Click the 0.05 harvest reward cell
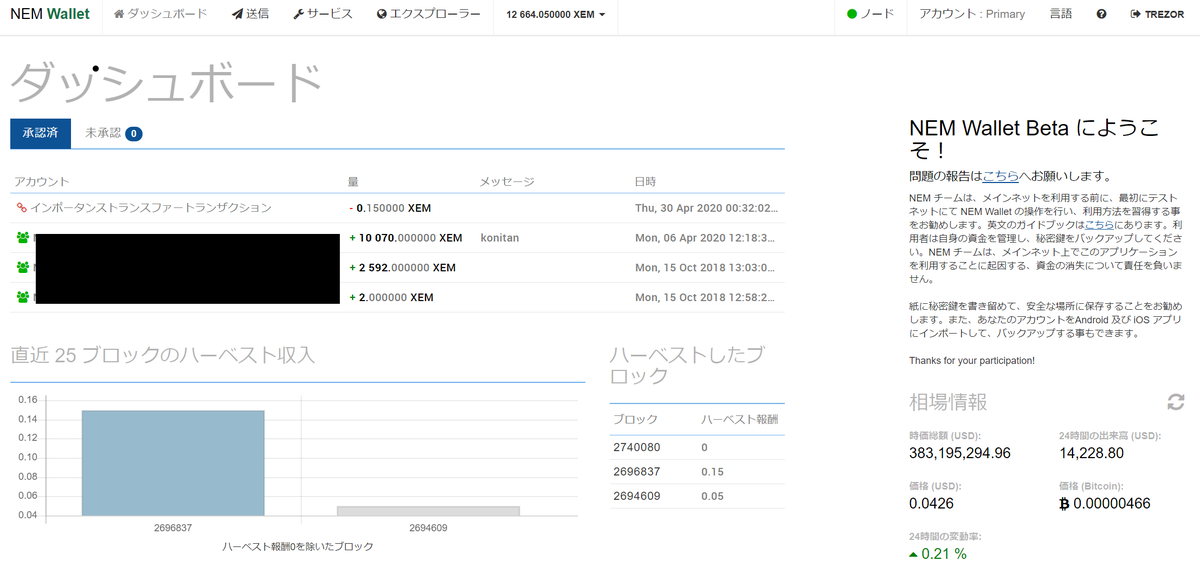 coord(712,496)
